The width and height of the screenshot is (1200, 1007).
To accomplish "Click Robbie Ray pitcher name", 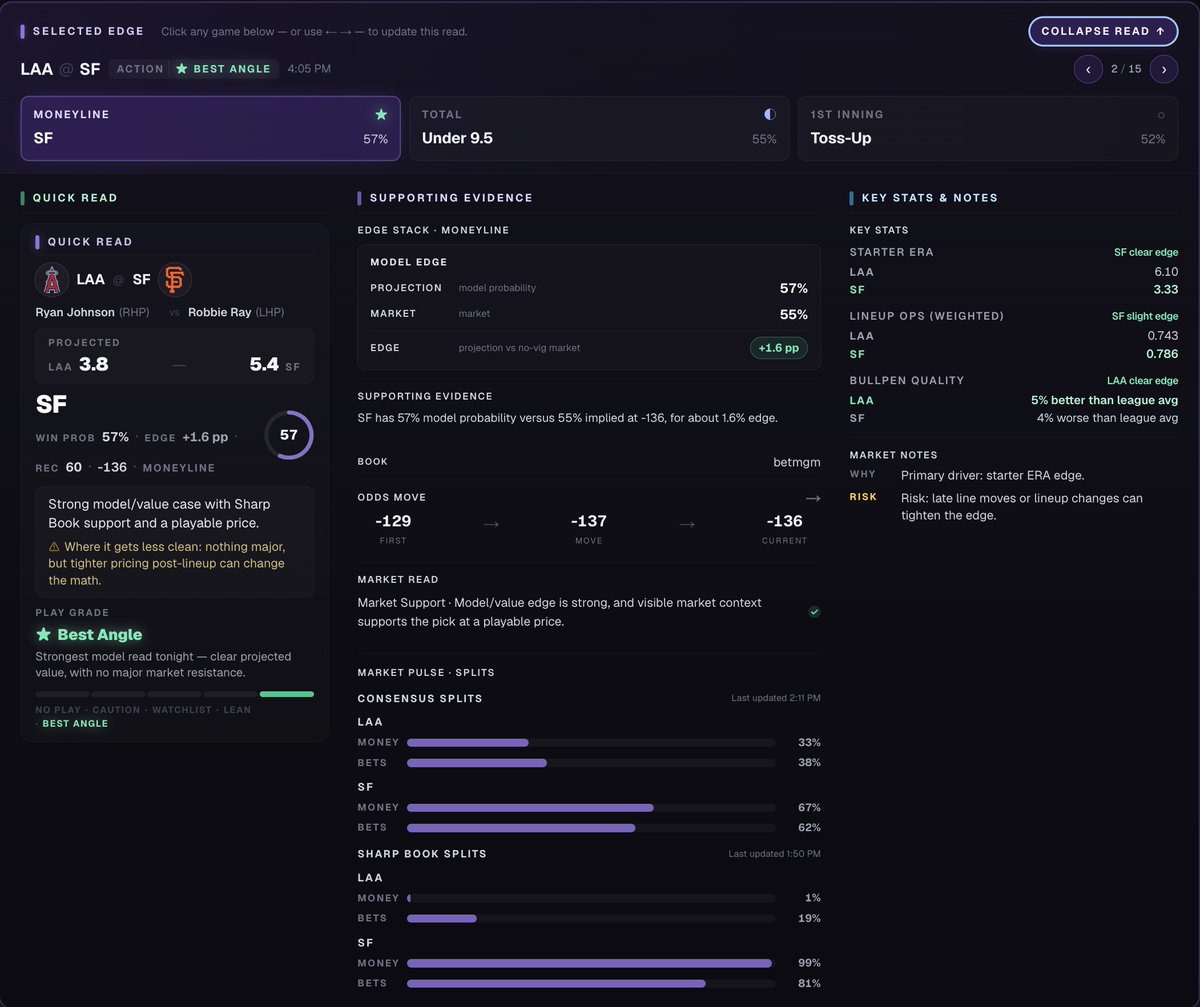I will click(222, 312).
